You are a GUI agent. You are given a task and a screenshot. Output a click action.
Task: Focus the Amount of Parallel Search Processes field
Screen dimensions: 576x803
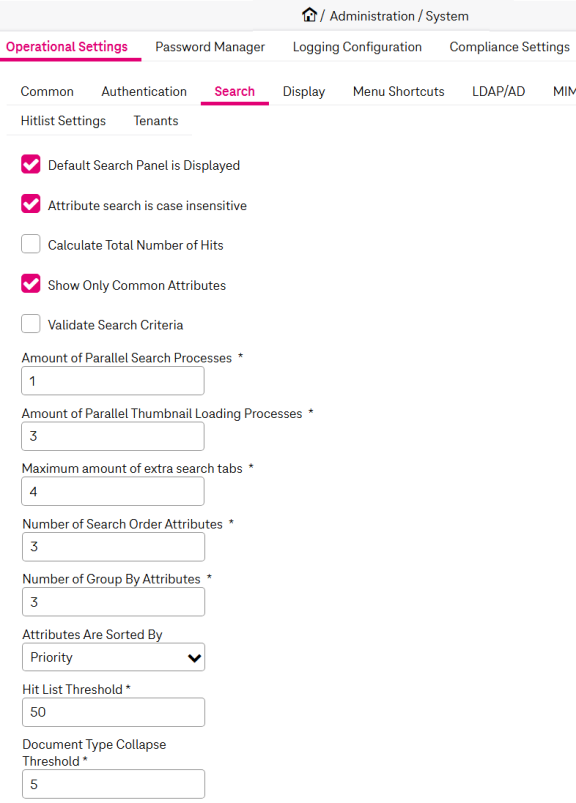point(113,381)
